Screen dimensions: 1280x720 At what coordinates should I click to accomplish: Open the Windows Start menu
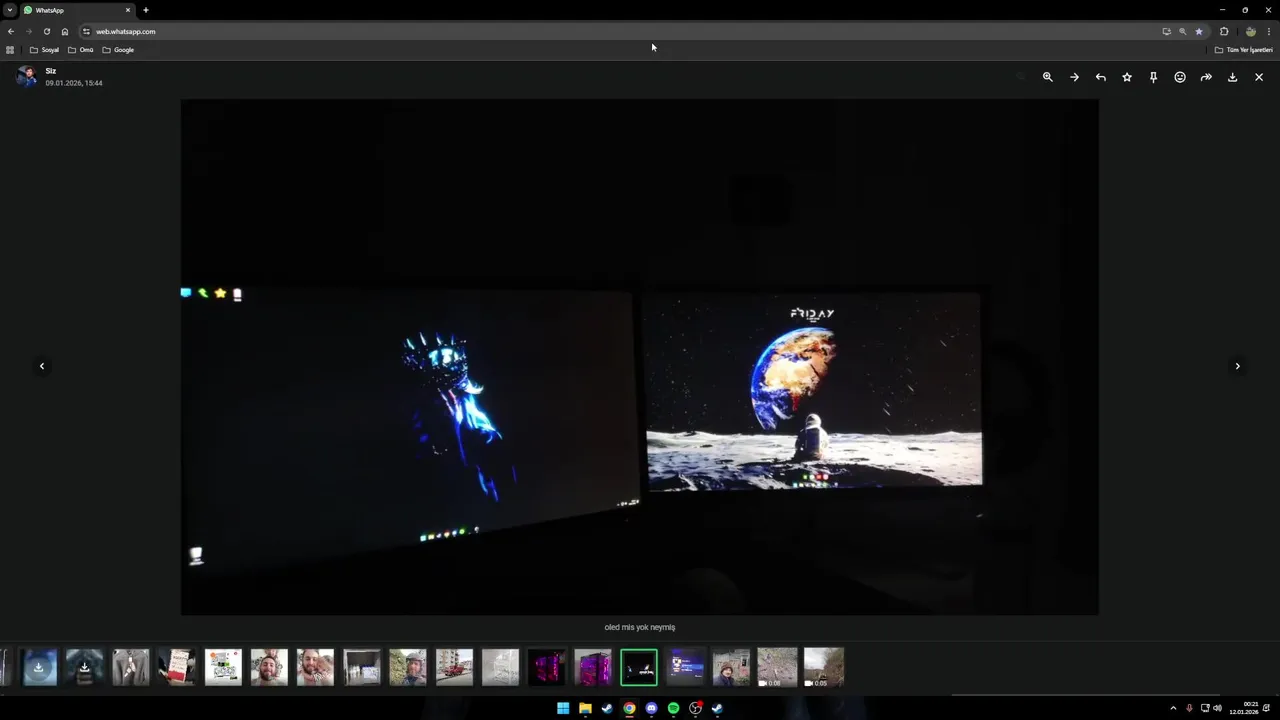point(563,708)
